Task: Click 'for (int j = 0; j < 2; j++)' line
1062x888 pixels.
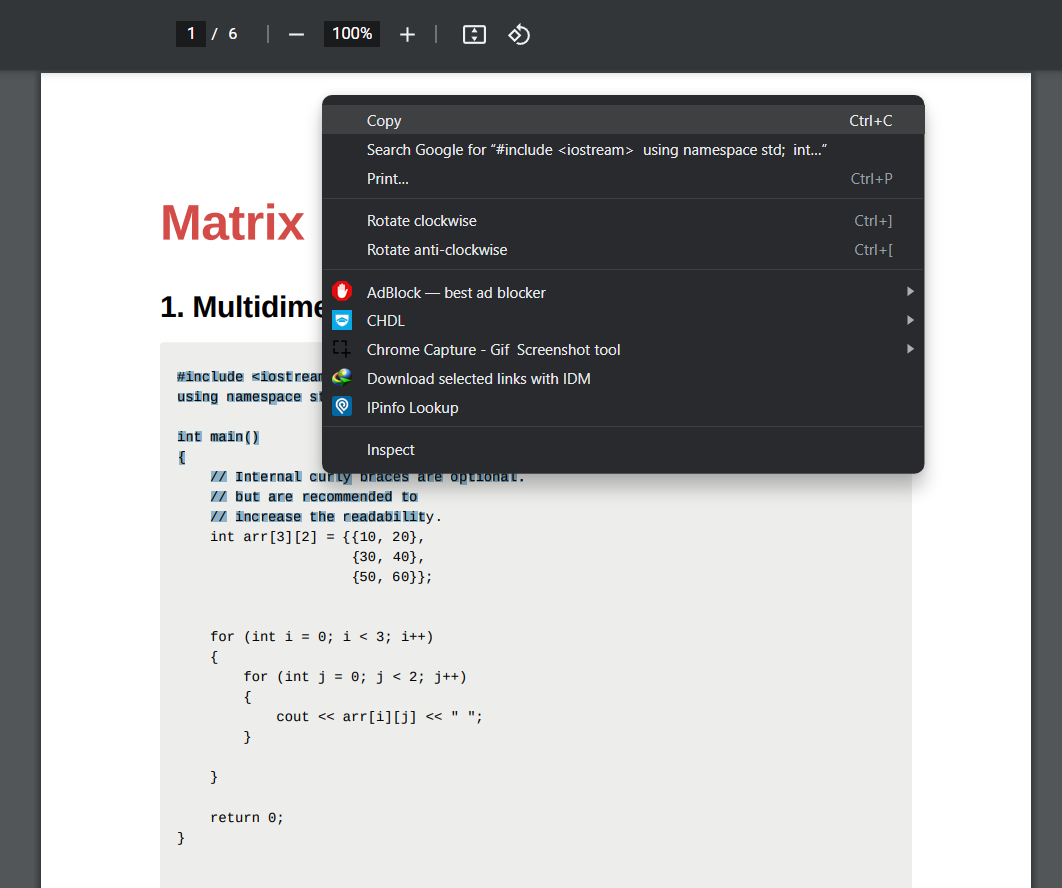Action: pos(355,677)
